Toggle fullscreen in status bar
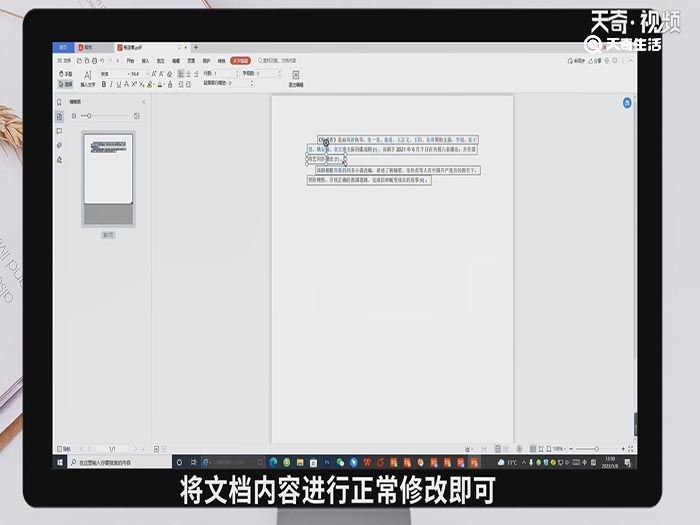 pos(630,449)
